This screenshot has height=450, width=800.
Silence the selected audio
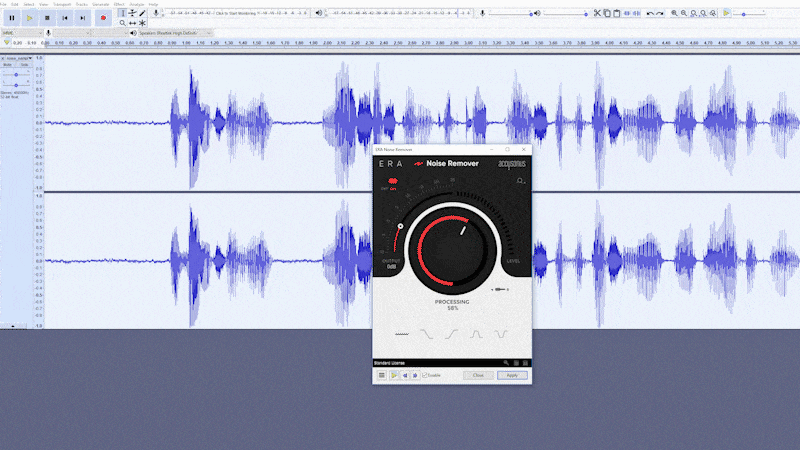(637, 13)
